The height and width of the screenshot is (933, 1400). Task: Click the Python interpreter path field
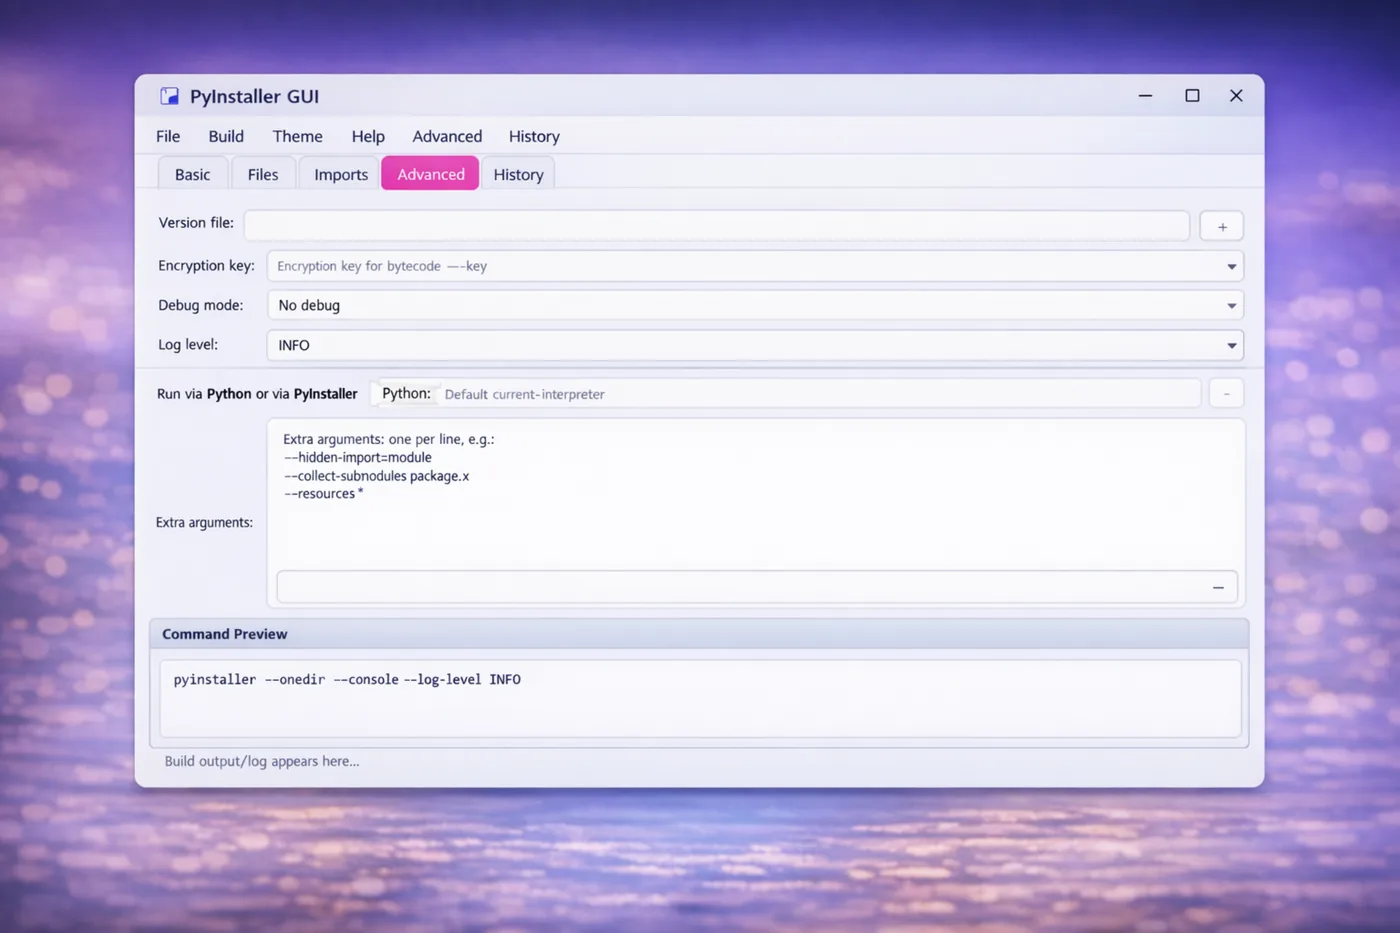click(x=820, y=393)
